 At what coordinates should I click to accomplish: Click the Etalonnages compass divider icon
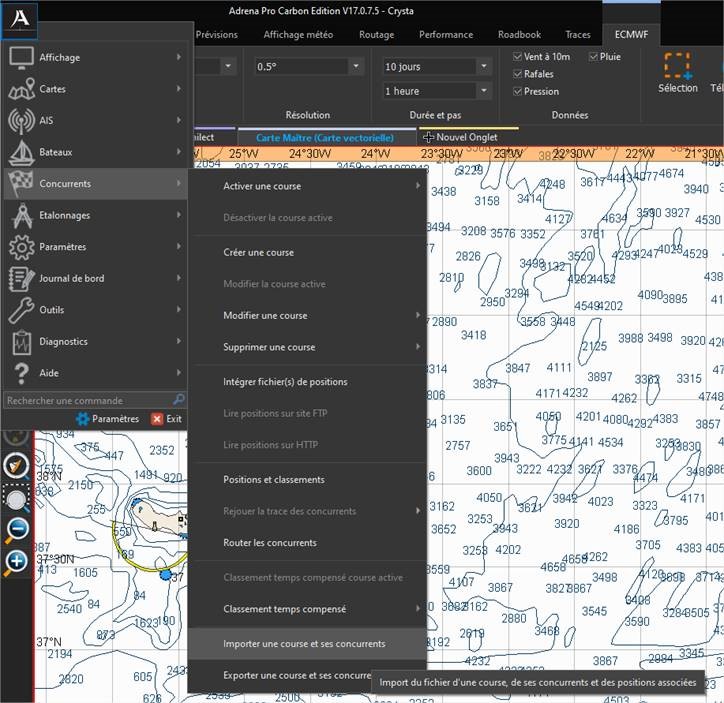coord(22,216)
